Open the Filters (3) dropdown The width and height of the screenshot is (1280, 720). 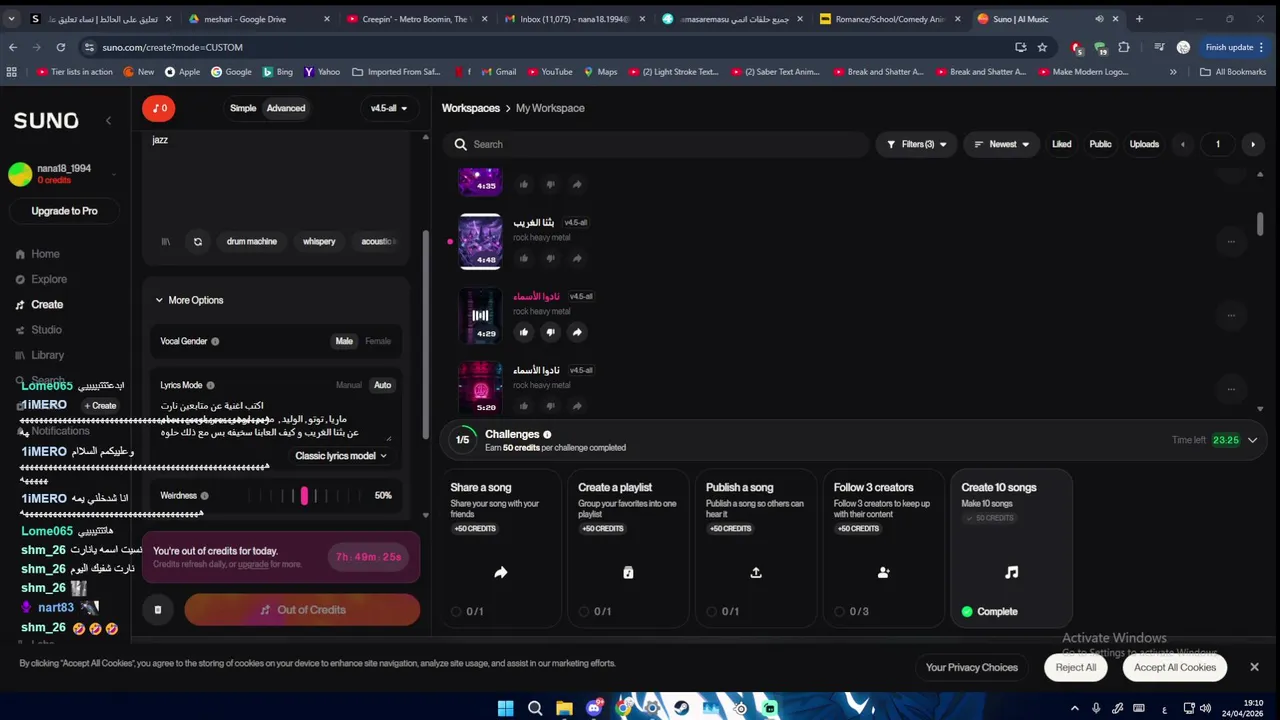tap(916, 144)
